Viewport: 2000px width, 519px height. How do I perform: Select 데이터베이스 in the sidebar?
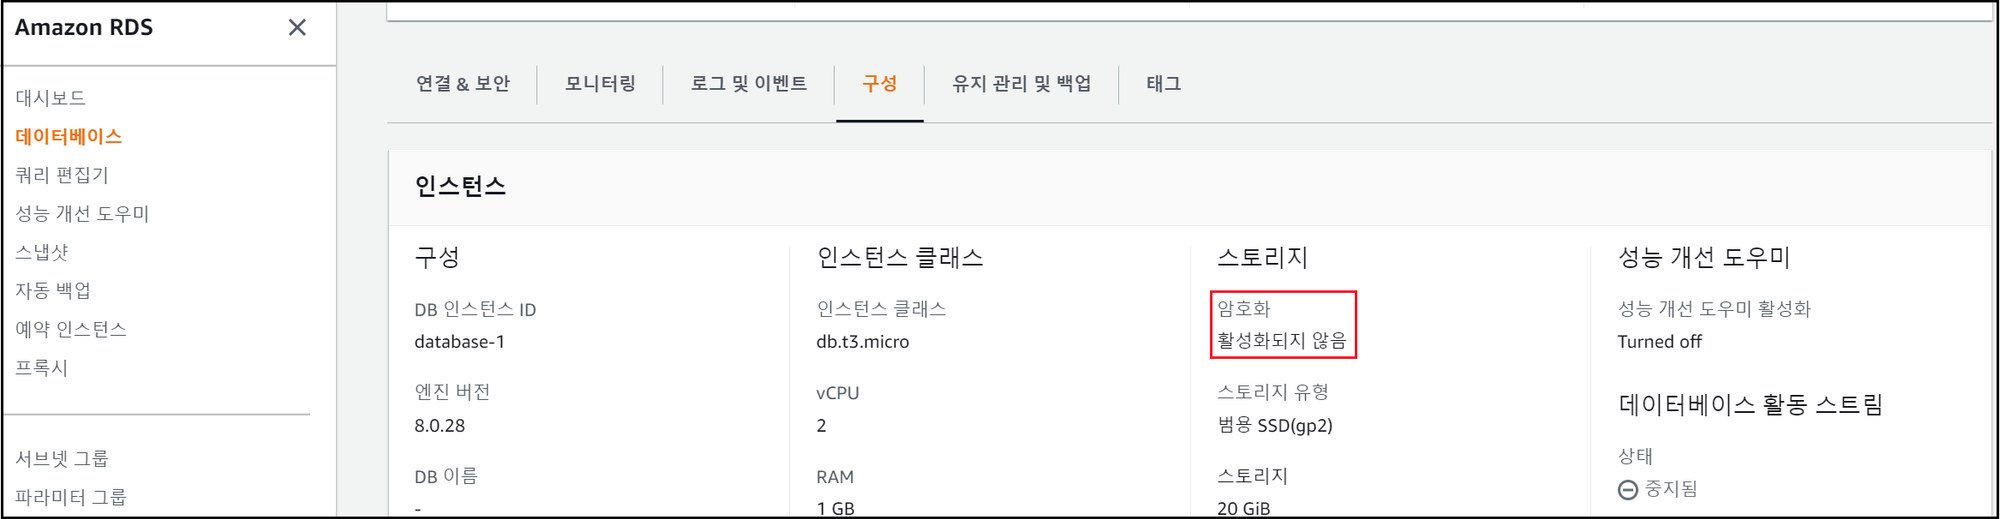[69, 136]
